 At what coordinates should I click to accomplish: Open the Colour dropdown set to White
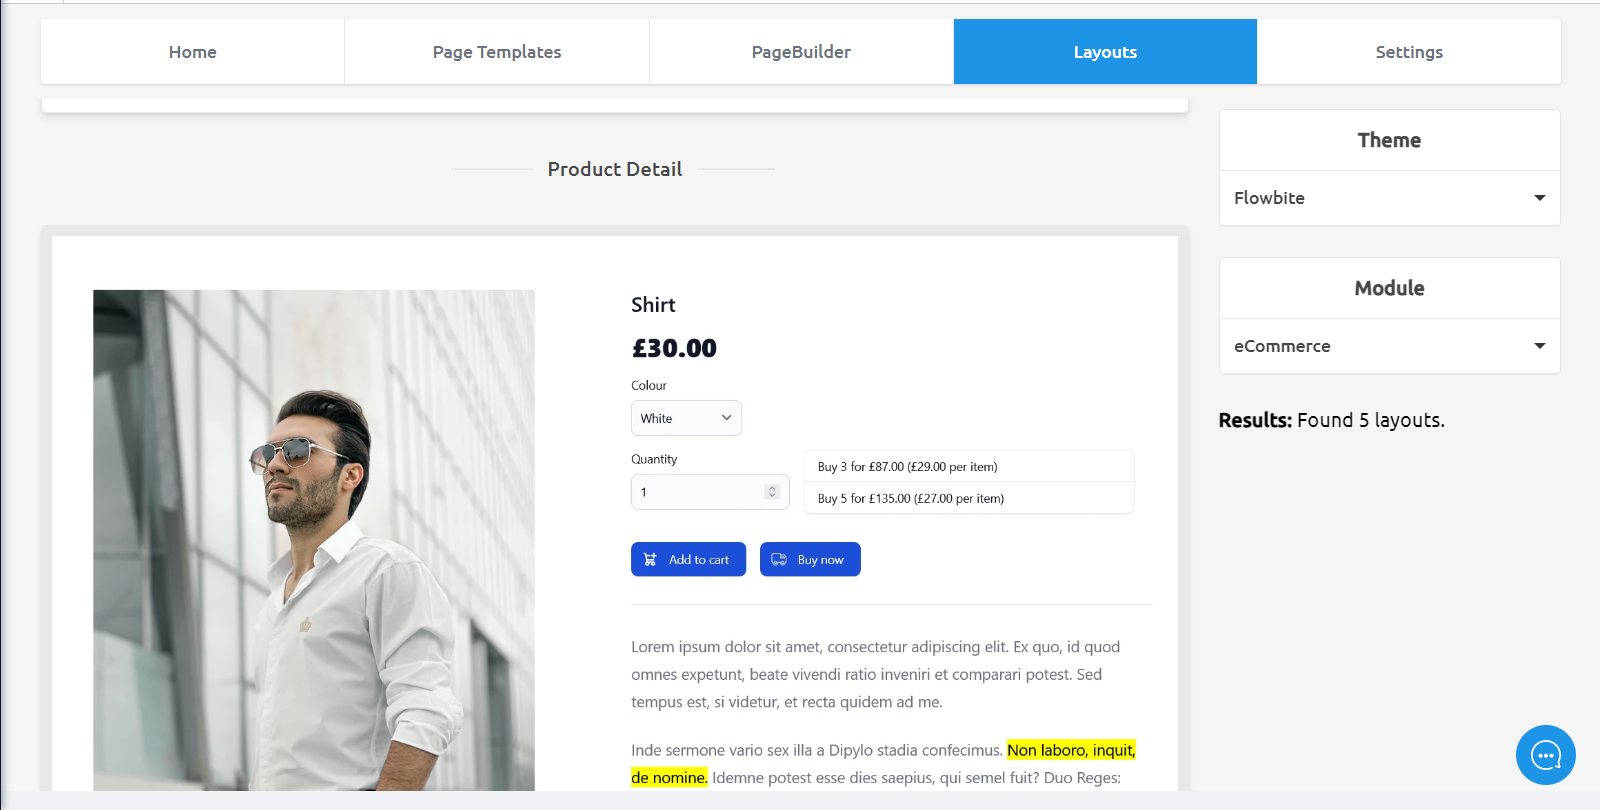(686, 418)
